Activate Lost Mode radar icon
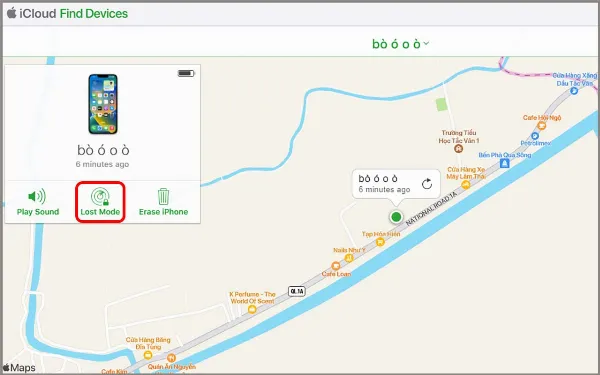This screenshot has width=600, height=375. [x=100, y=197]
